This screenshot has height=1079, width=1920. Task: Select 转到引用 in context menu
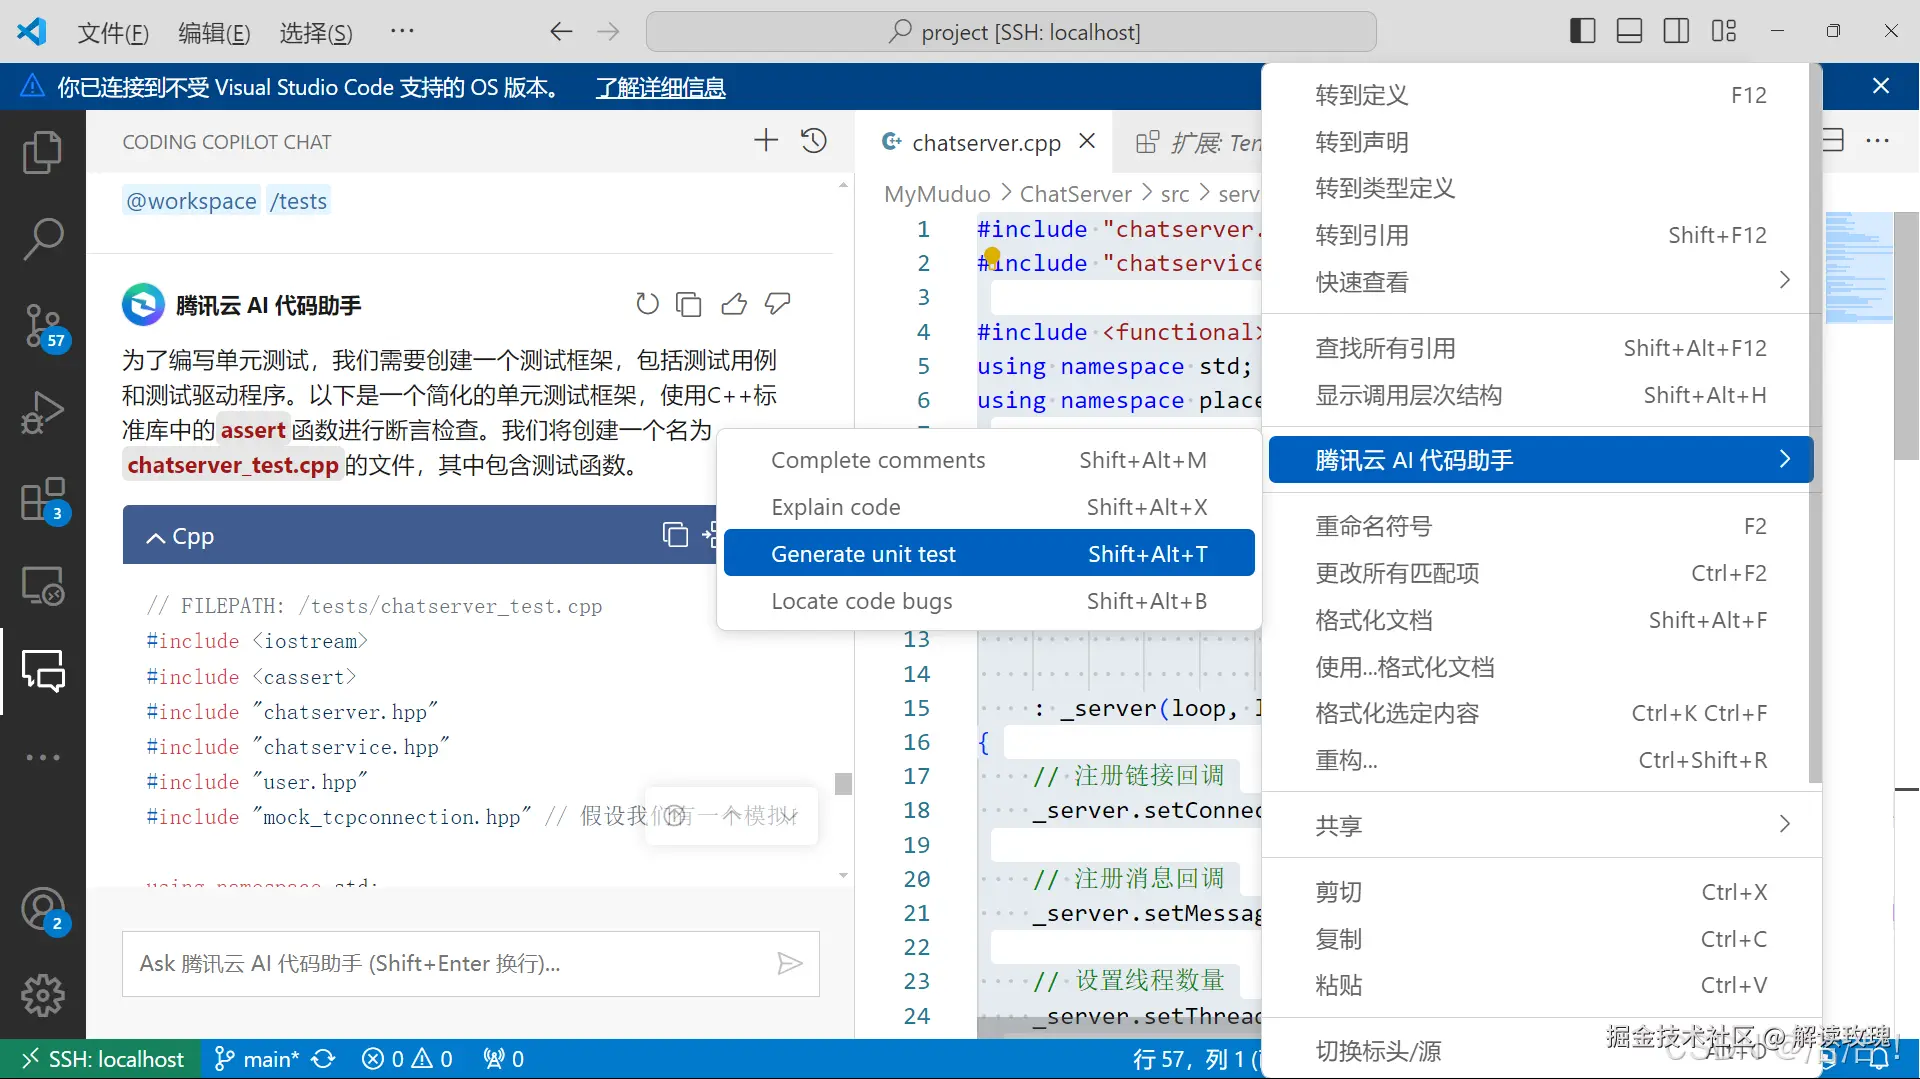pos(1541,235)
